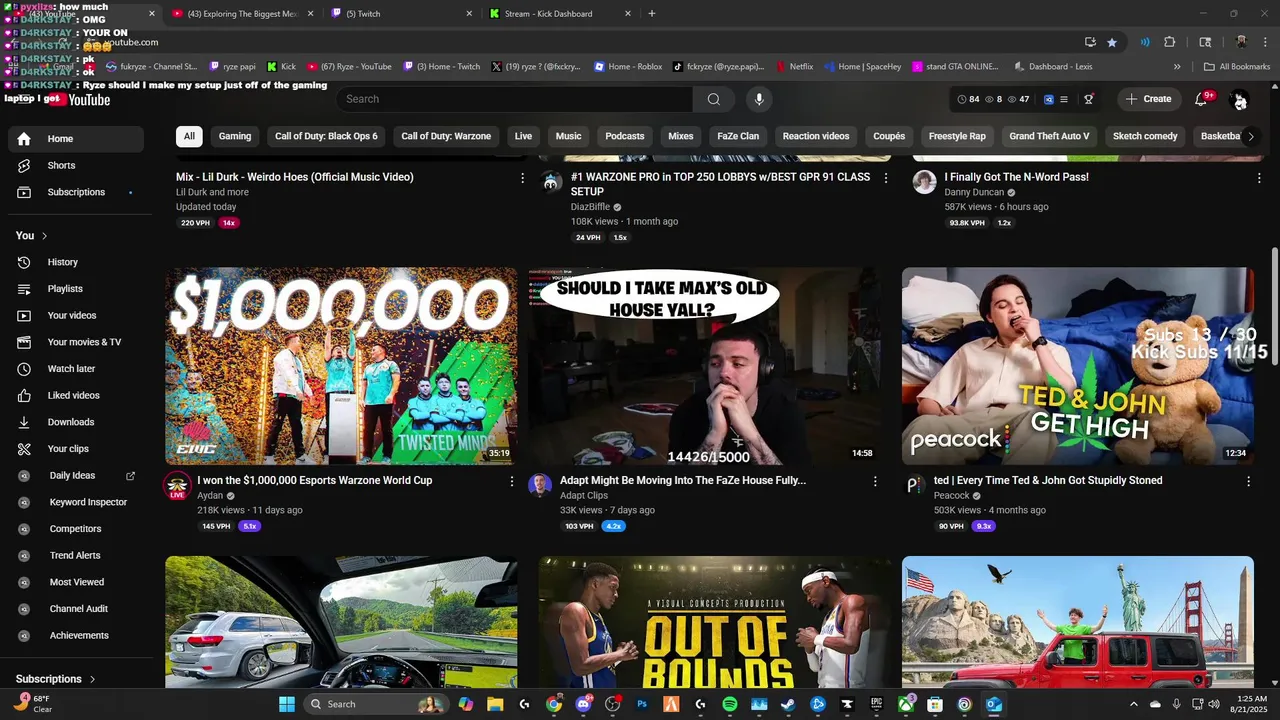Screen dimensions: 1280x720
Task: Switch to the Twitch browser tab
Action: [400, 14]
